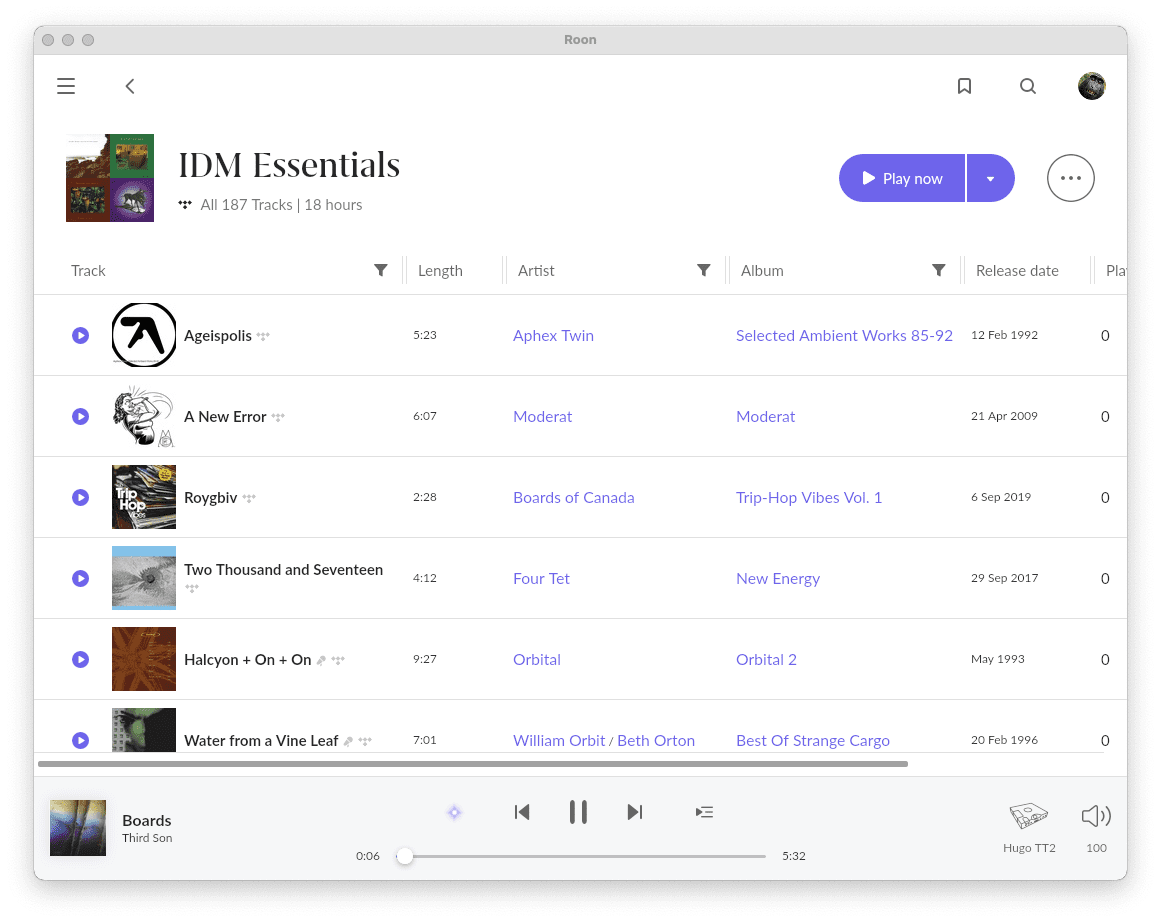Open the Four Tet artist link
Screen dimensions: 1161x922
541,578
